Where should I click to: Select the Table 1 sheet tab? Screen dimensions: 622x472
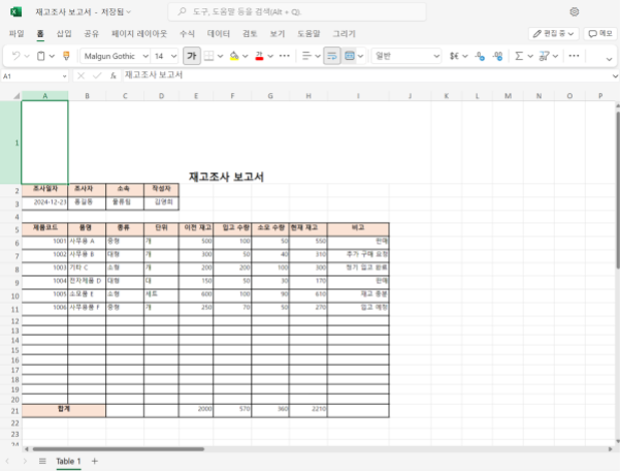click(68, 461)
